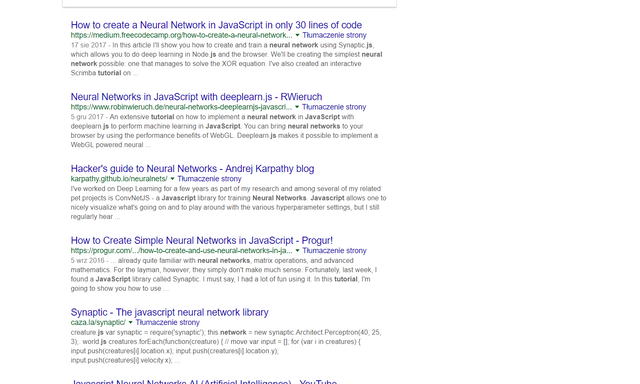Expand dropdown arrow beside medium.freecodecamp.org URL

[297, 35]
